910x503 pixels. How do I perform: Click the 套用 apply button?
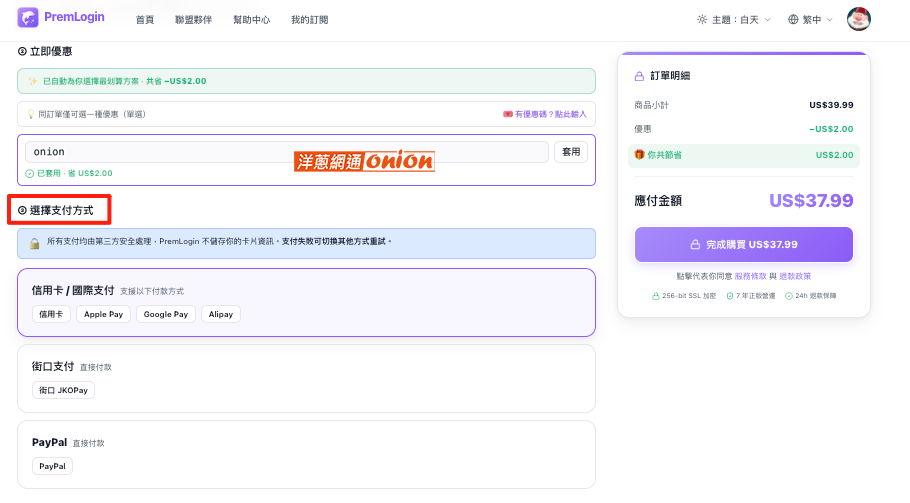coord(571,152)
